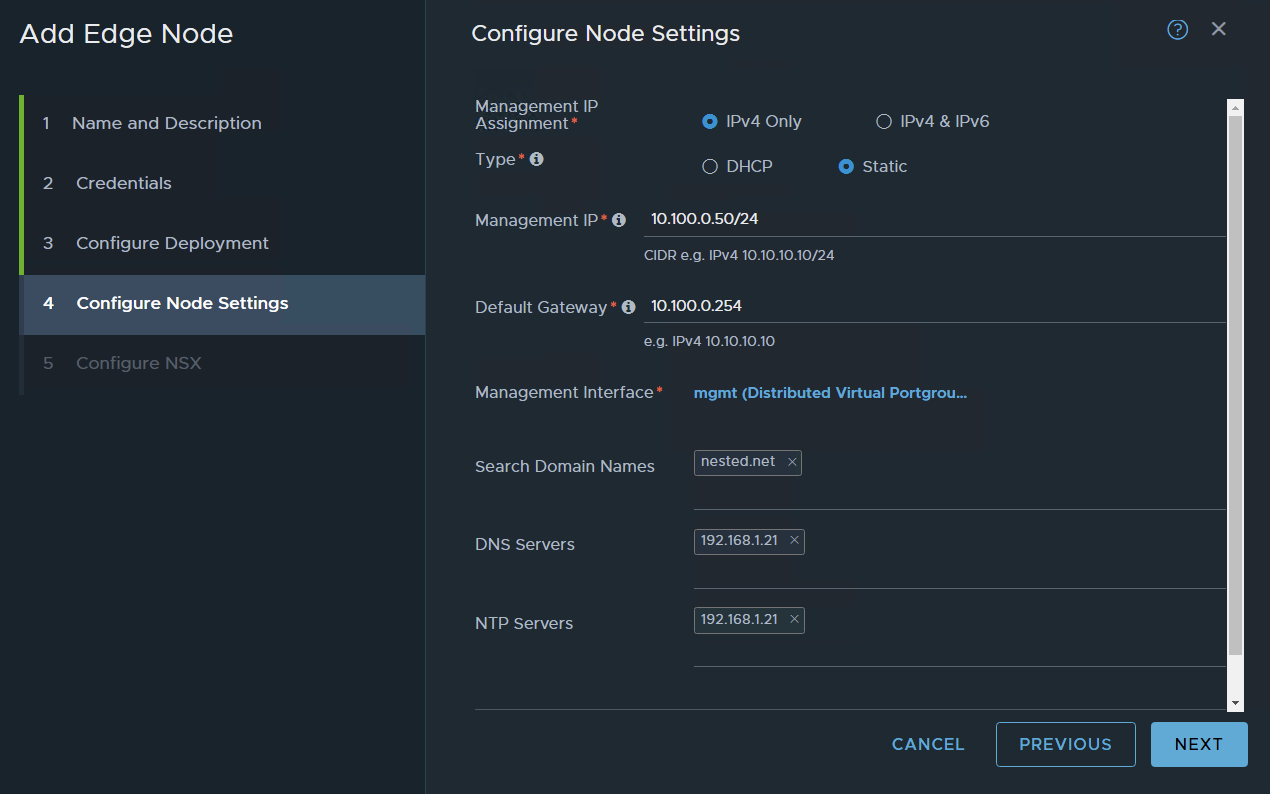The height and width of the screenshot is (794, 1270).
Task: Switch management IP type to DHCP
Action: coord(710,166)
